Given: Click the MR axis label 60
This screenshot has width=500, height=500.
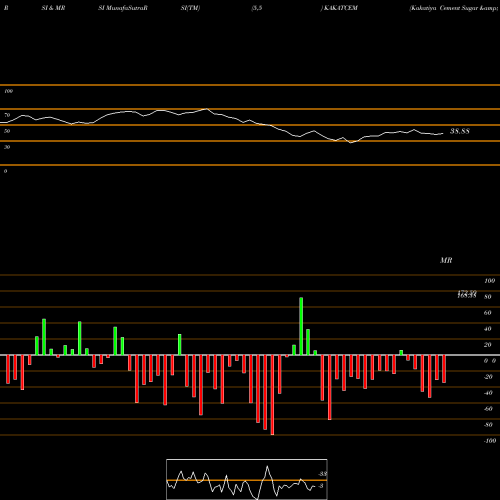Looking at the screenshot, I should coord(488,313).
